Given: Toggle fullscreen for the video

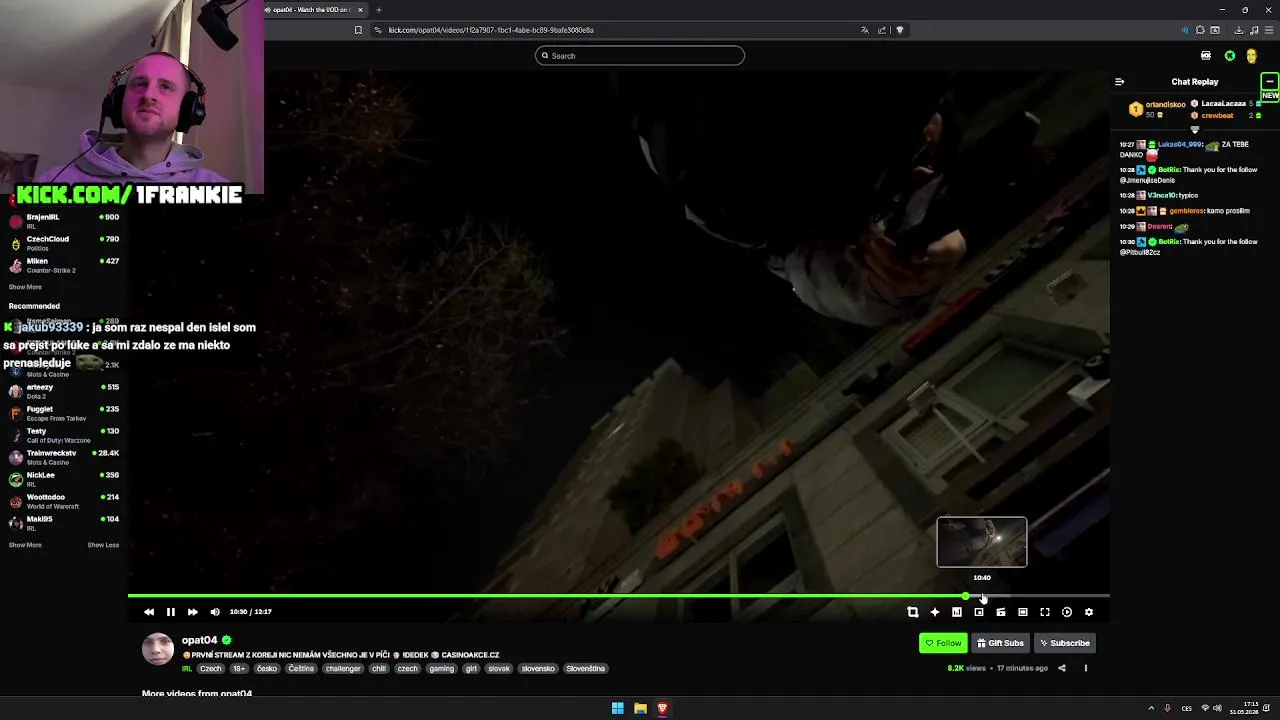Looking at the screenshot, I should pyautogui.click(x=1044, y=612).
